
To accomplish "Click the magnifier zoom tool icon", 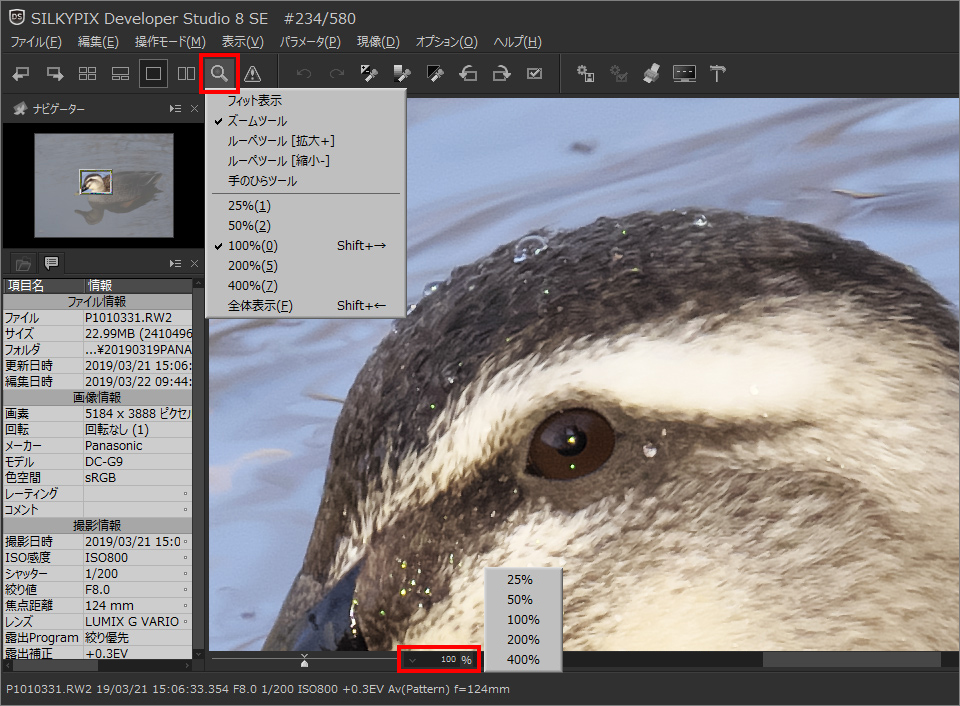I will click(219, 74).
